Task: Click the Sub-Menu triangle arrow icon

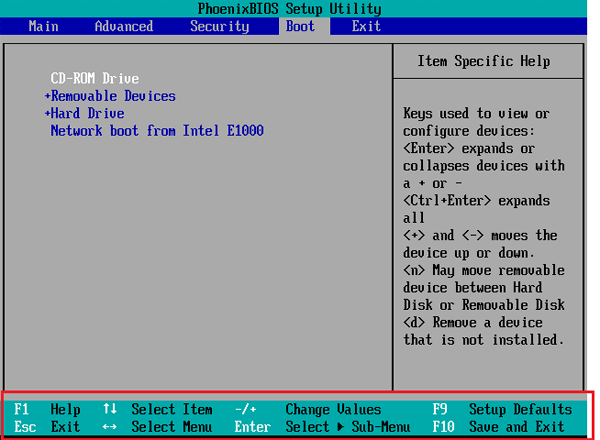Action: 341,427
